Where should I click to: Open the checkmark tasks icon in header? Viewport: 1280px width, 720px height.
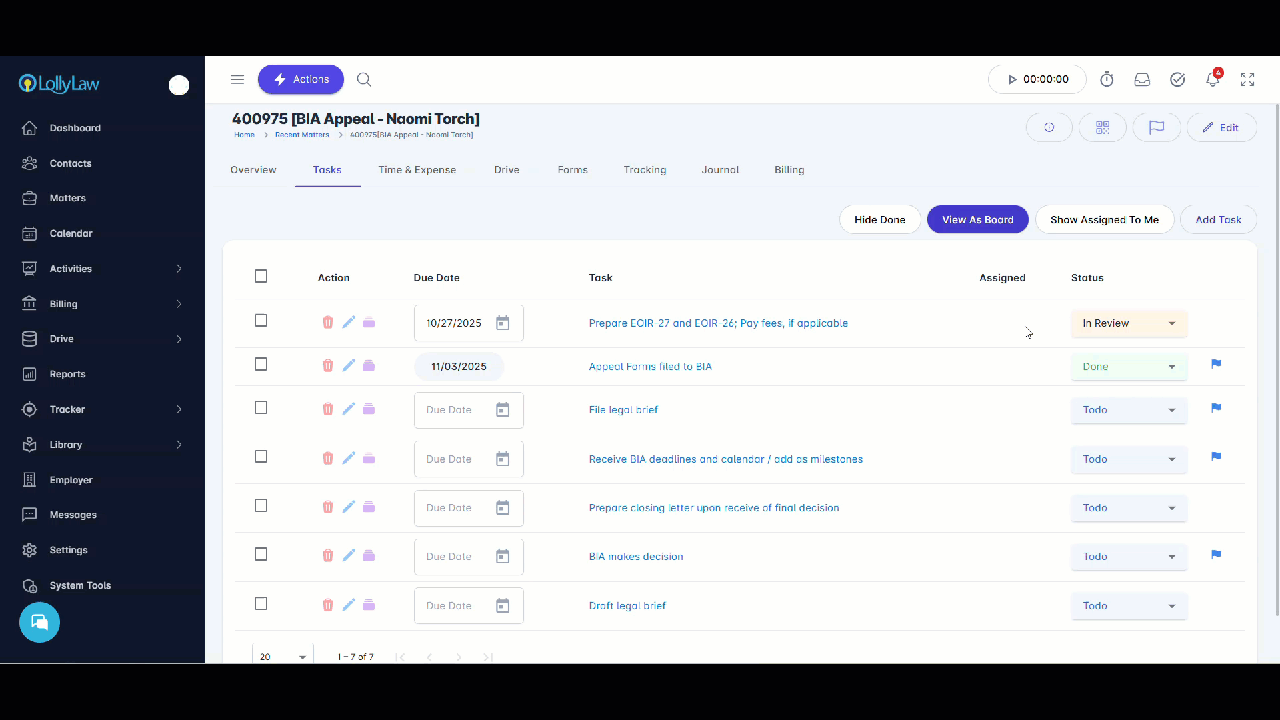point(1178,80)
